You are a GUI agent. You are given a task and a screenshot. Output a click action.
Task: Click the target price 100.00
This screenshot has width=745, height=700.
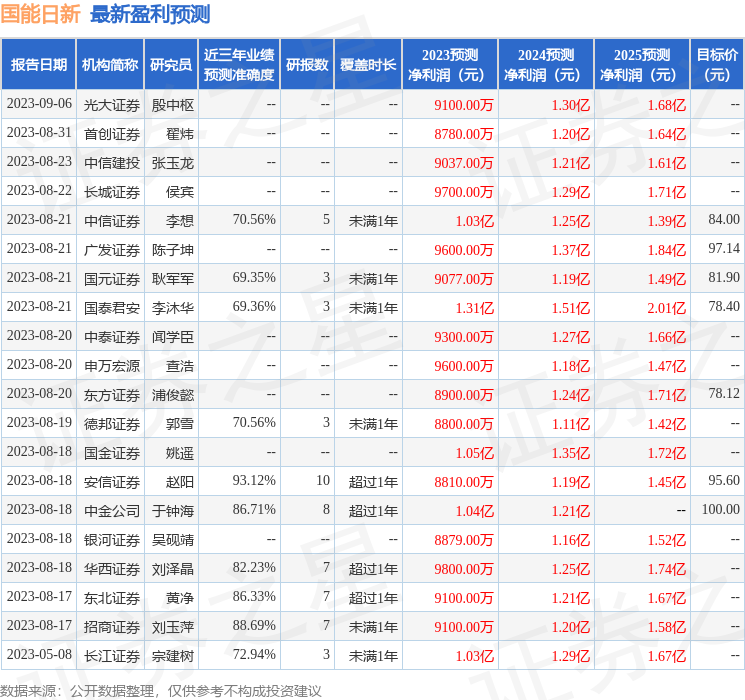click(721, 509)
